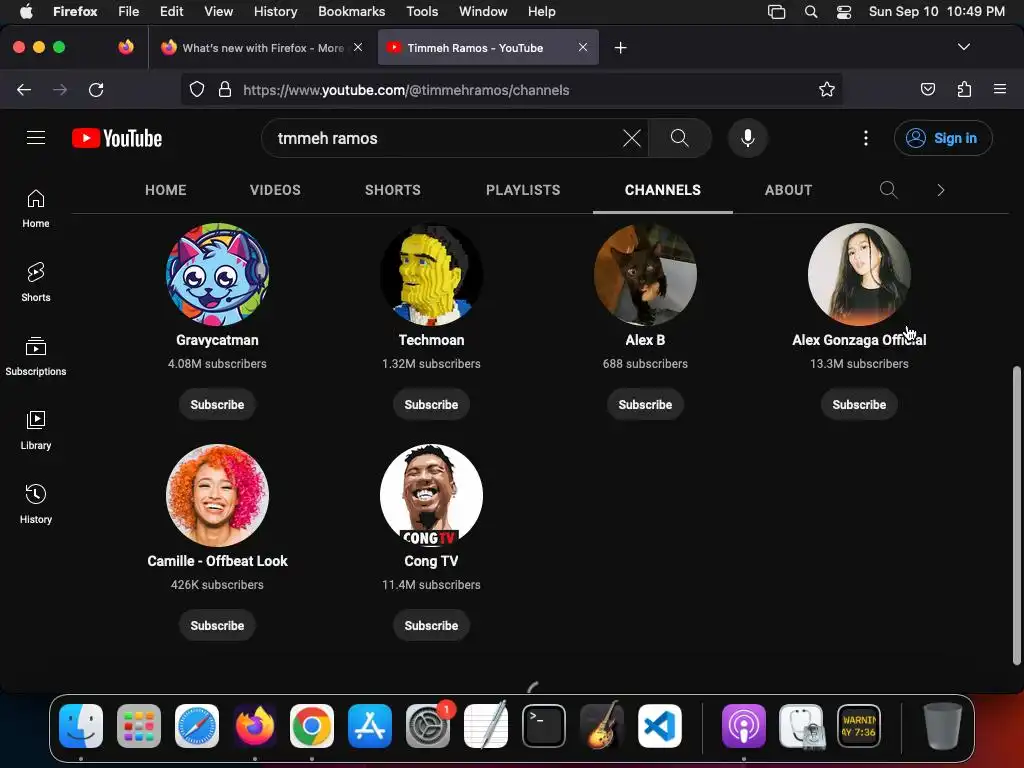Subscribe to Alex B

645,404
